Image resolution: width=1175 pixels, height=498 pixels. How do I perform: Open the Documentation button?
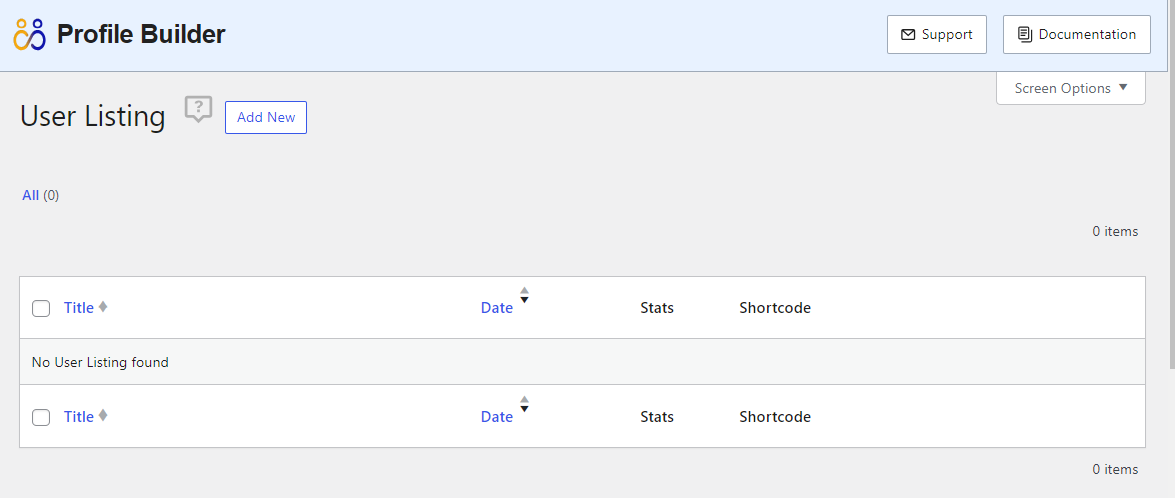pos(1077,34)
